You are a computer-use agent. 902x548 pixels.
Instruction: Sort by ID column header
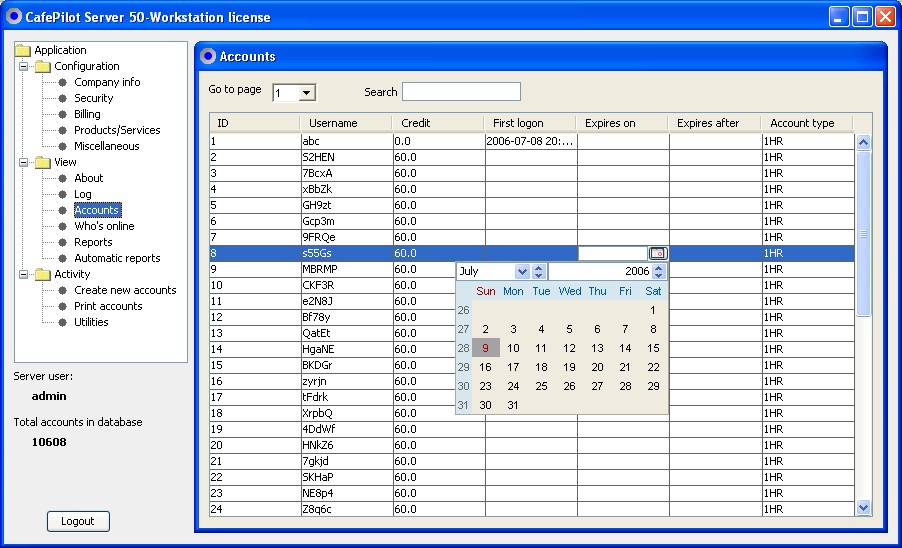click(x=255, y=123)
